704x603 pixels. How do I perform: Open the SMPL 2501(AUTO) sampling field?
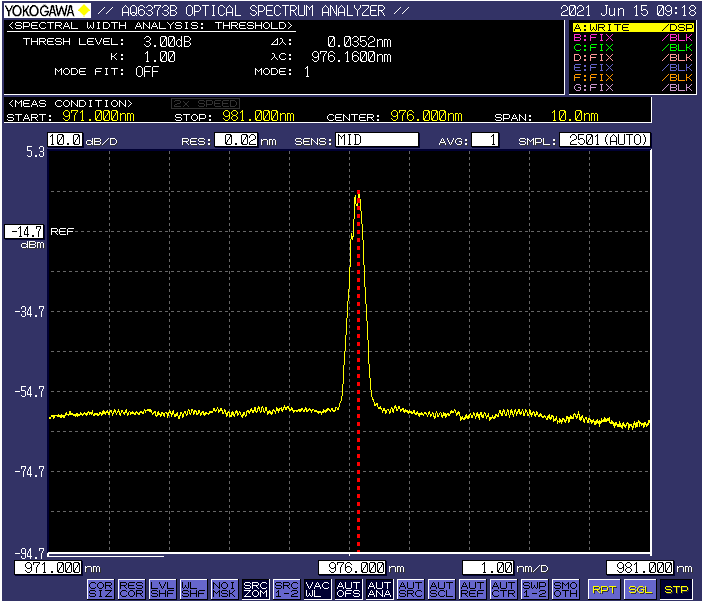(605, 140)
